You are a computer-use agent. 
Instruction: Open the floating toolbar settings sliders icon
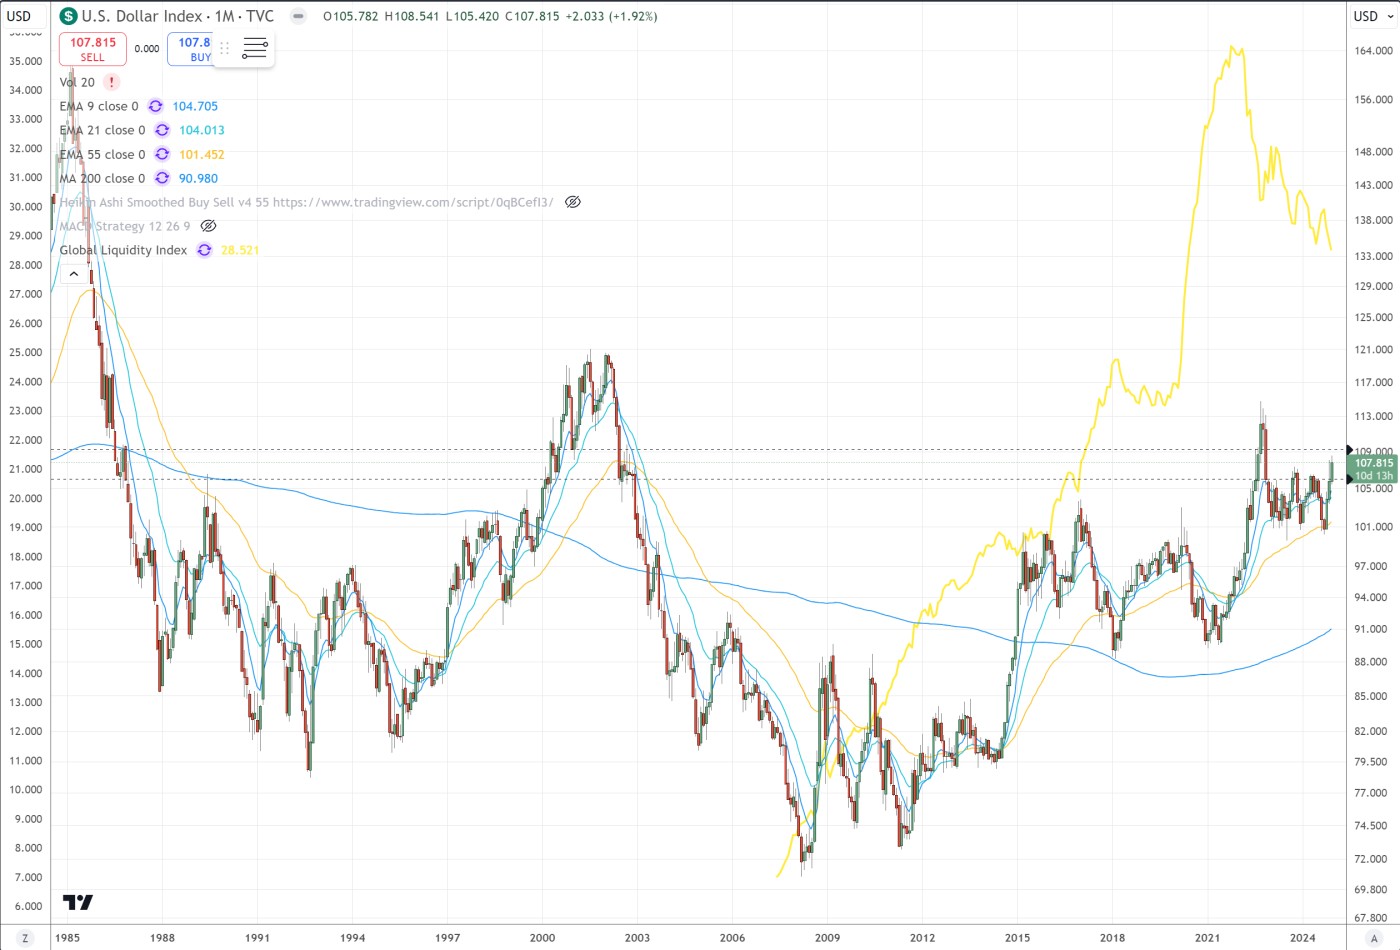click(x=255, y=48)
